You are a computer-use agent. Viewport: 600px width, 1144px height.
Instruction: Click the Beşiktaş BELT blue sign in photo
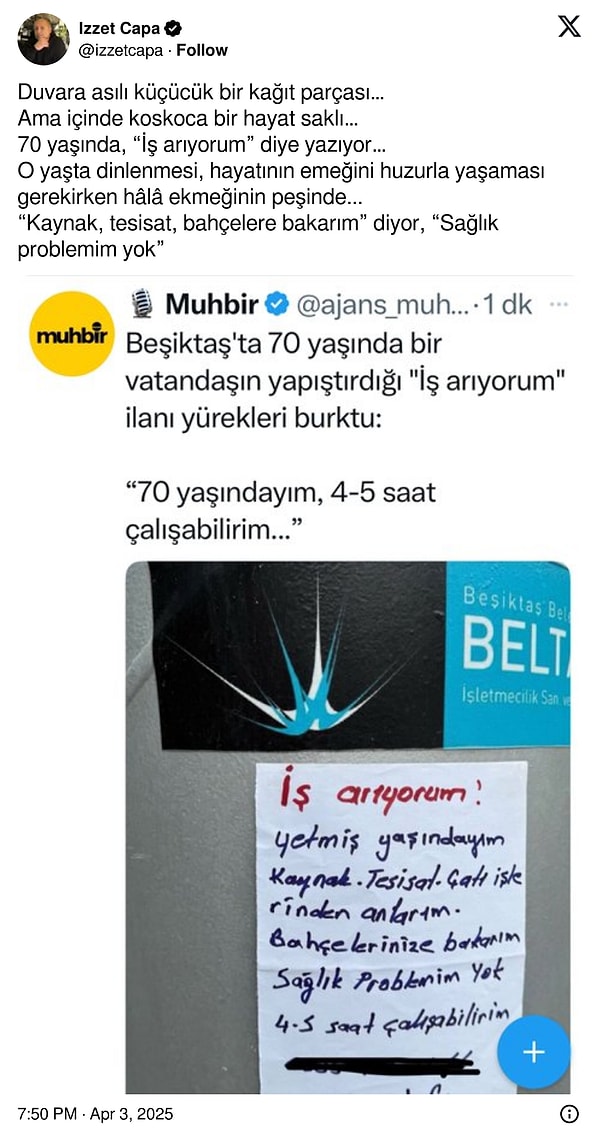click(x=507, y=654)
